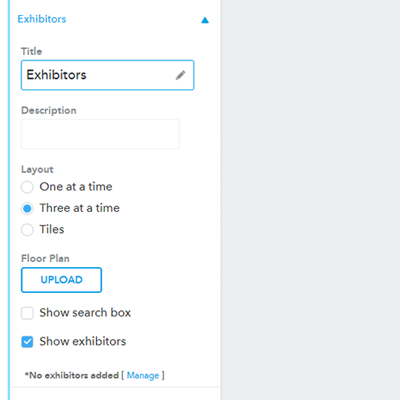This screenshot has width=400, height=400.
Task: Click the blue Exhibitors section header text
Action: coord(42,19)
